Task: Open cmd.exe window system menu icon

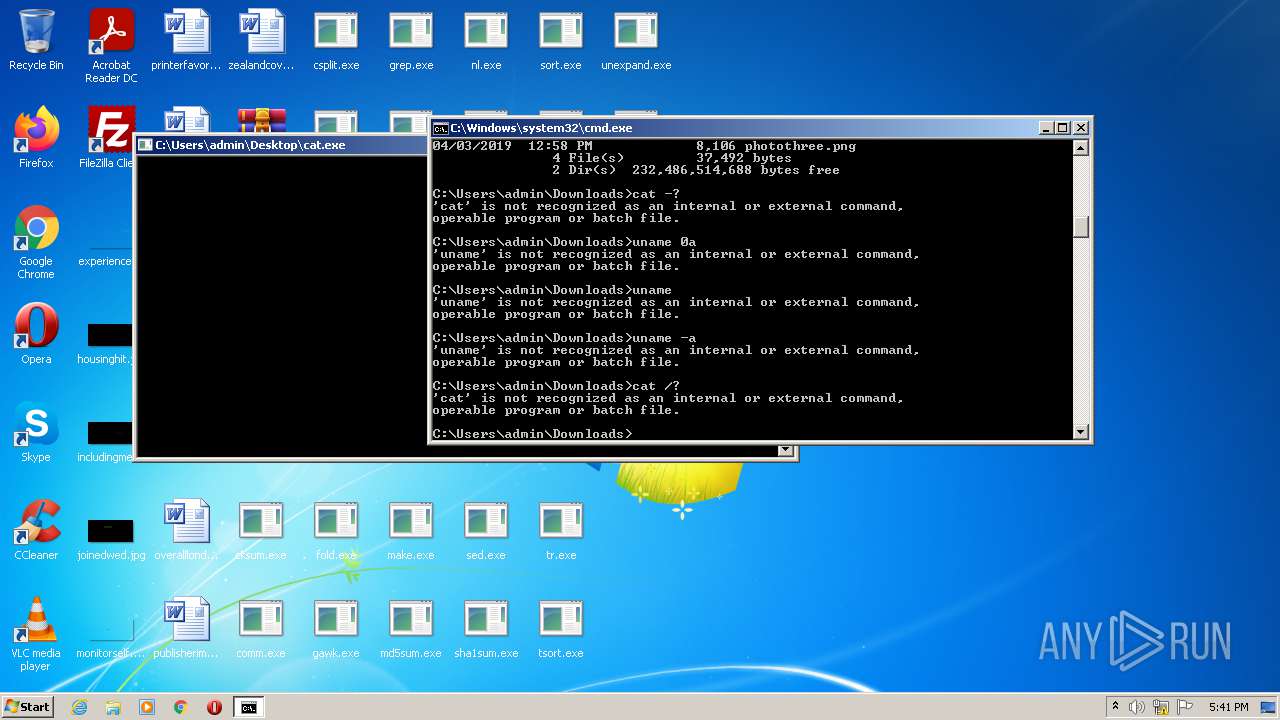Action: coord(440,128)
